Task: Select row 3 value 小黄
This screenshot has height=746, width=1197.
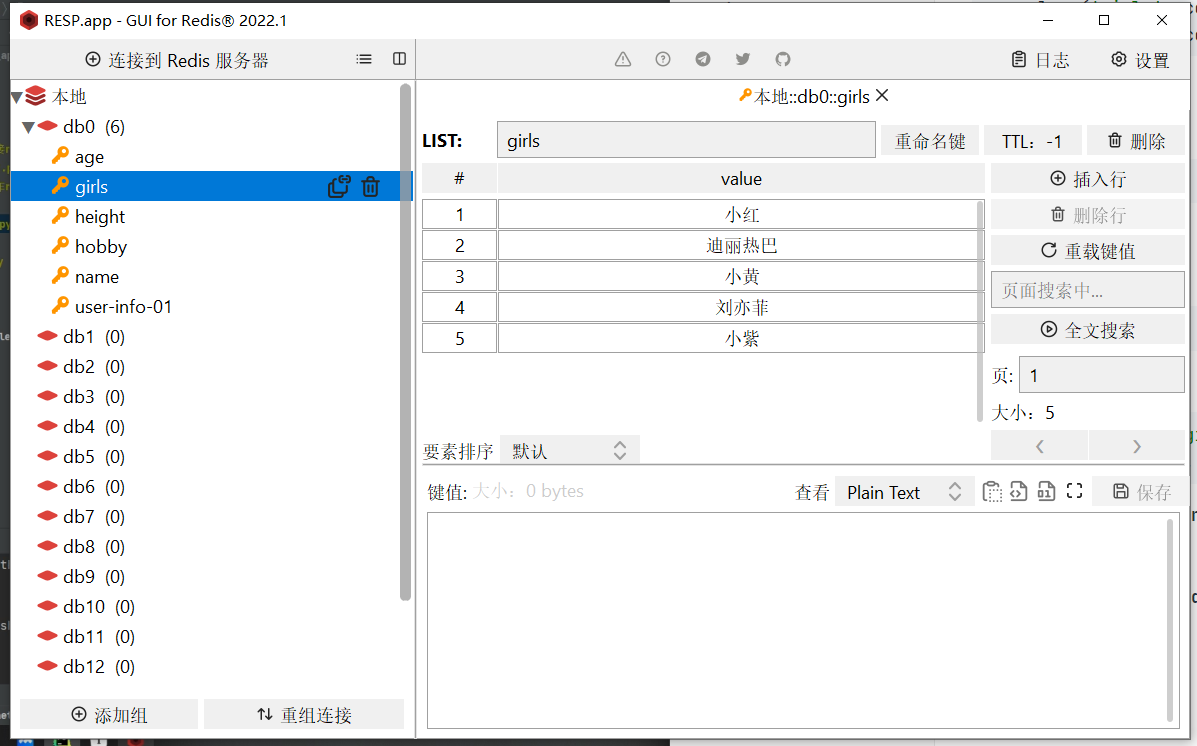Action: pyautogui.click(x=741, y=276)
